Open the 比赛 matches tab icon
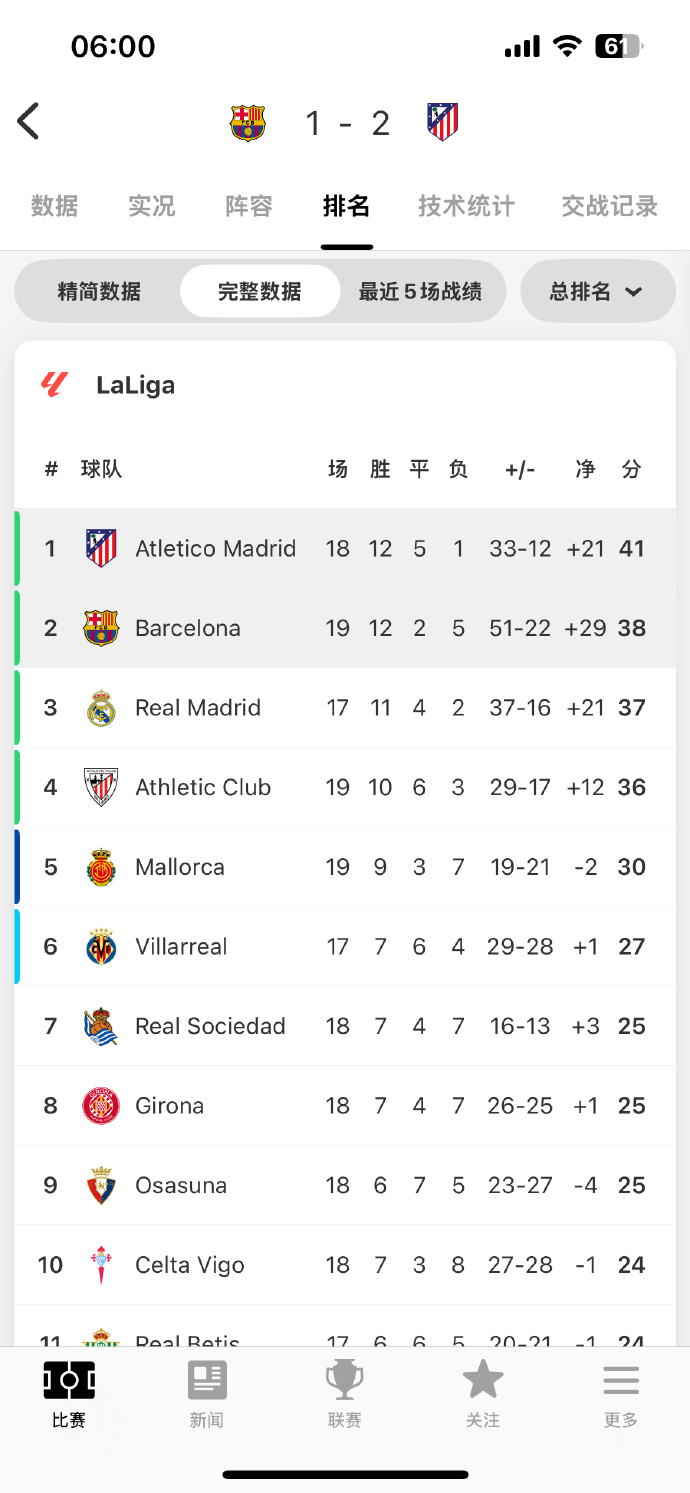The width and height of the screenshot is (690, 1493). (x=69, y=1382)
